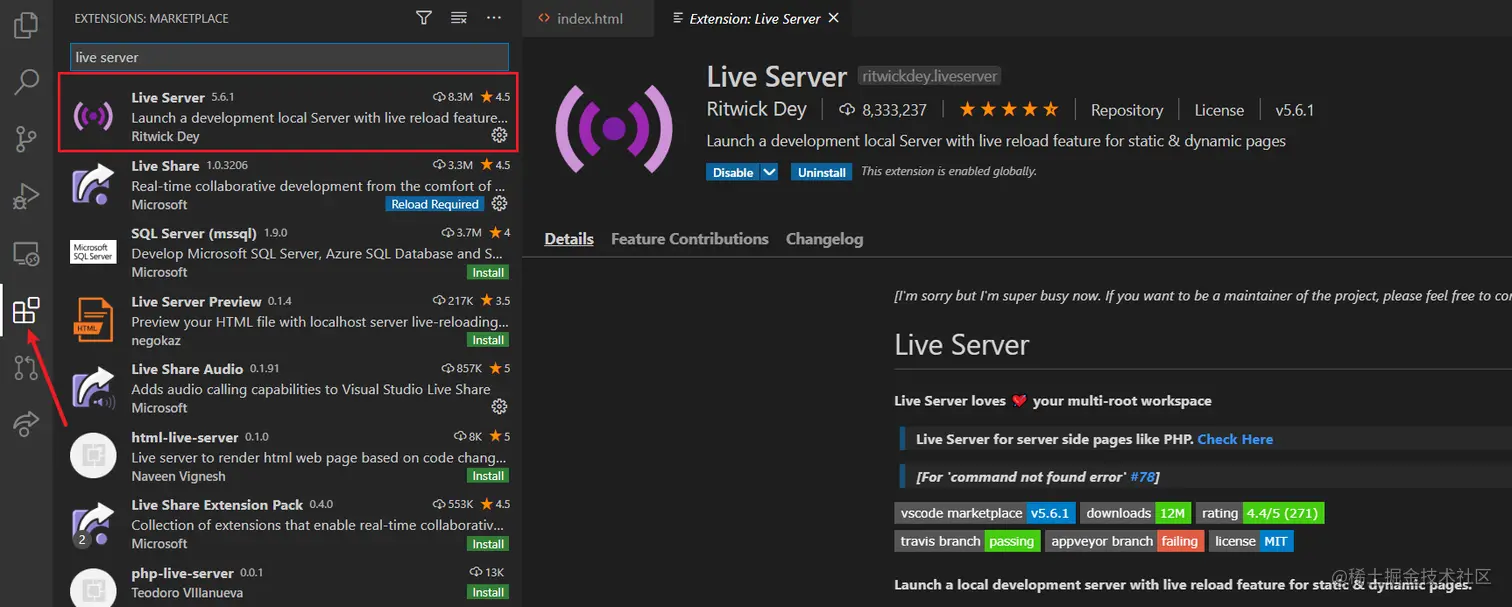Open Source Control view in activity bar
This screenshot has width=1512, height=607.
(27, 139)
